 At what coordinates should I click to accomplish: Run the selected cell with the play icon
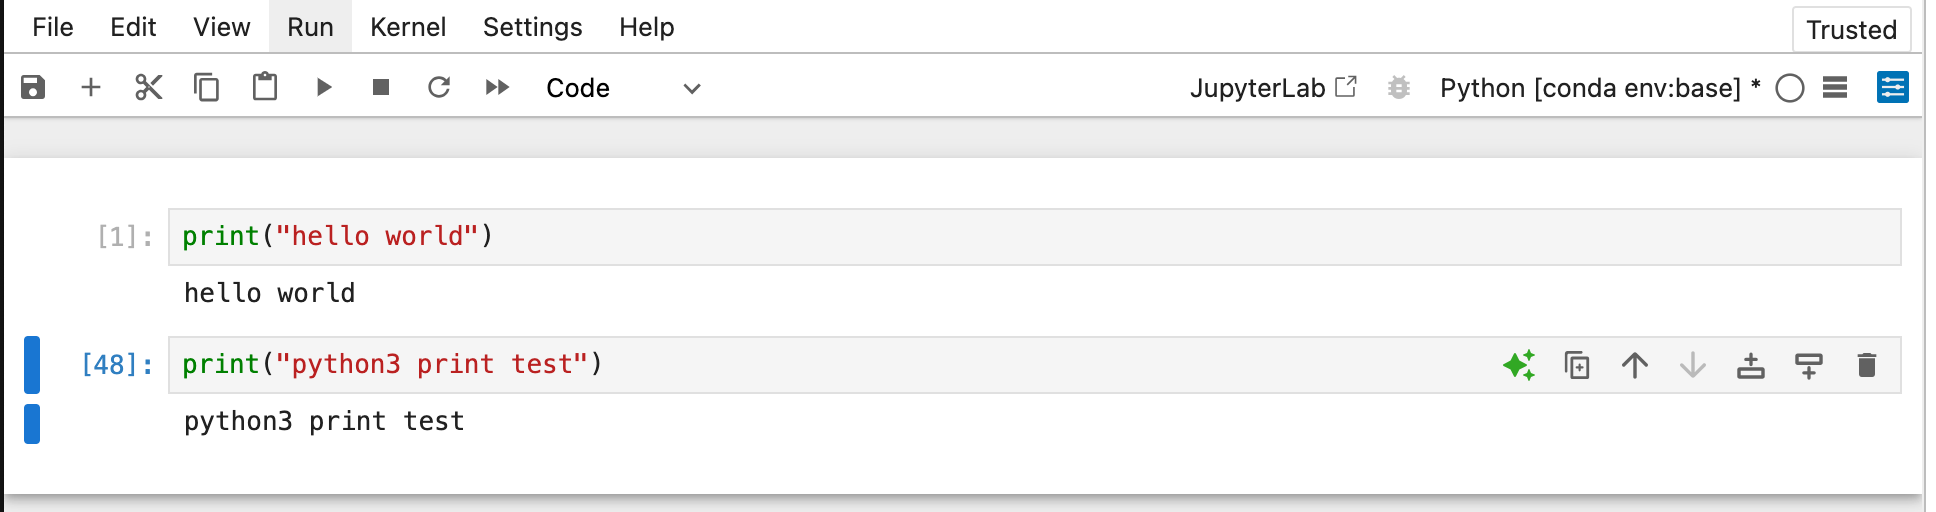point(323,87)
